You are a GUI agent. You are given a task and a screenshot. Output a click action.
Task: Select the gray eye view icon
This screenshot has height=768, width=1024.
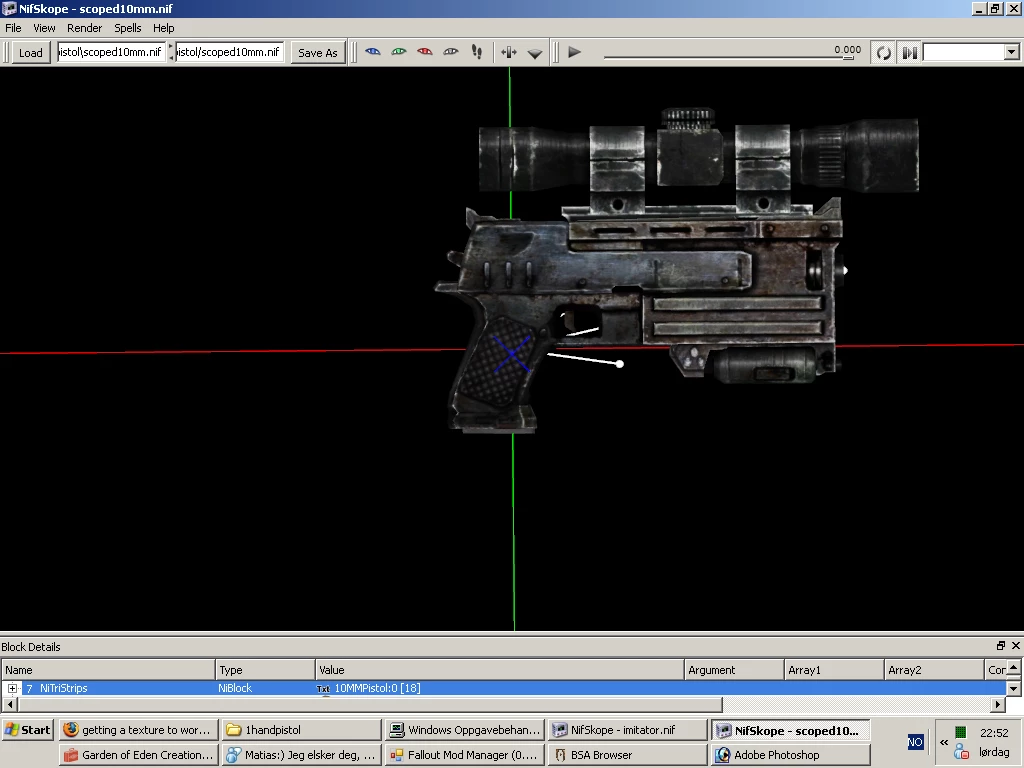pyautogui.click(x=451, y=52)
